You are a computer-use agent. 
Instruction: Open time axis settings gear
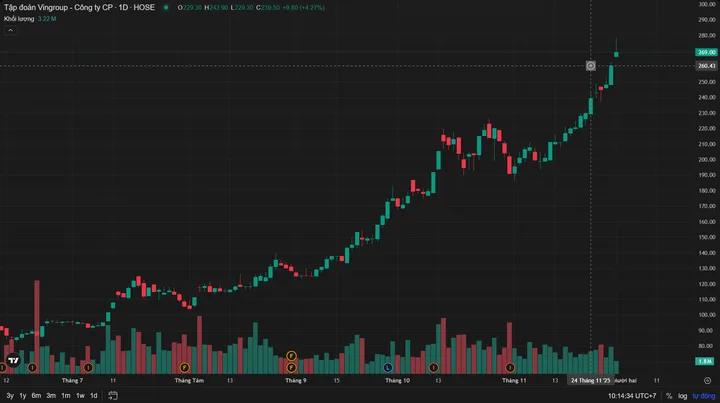pyautogui.click(x=707, y=381)
